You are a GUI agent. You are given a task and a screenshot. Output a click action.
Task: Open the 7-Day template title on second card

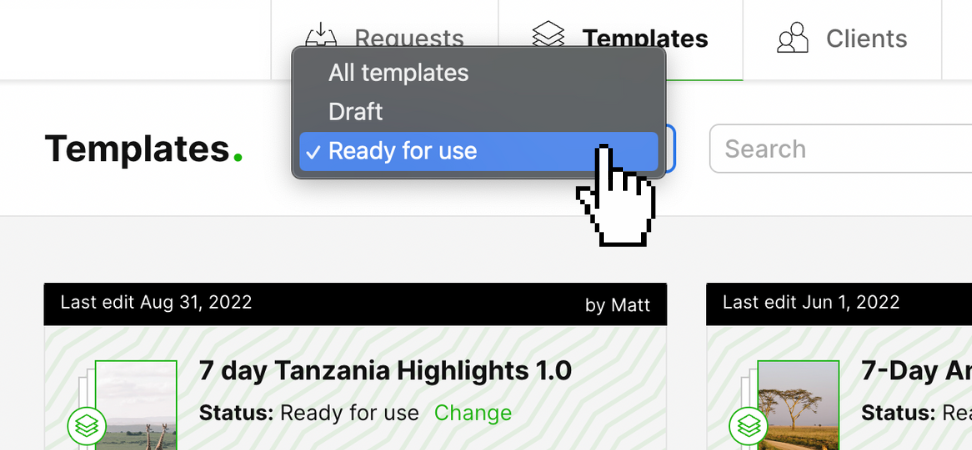tap(915, 371)
